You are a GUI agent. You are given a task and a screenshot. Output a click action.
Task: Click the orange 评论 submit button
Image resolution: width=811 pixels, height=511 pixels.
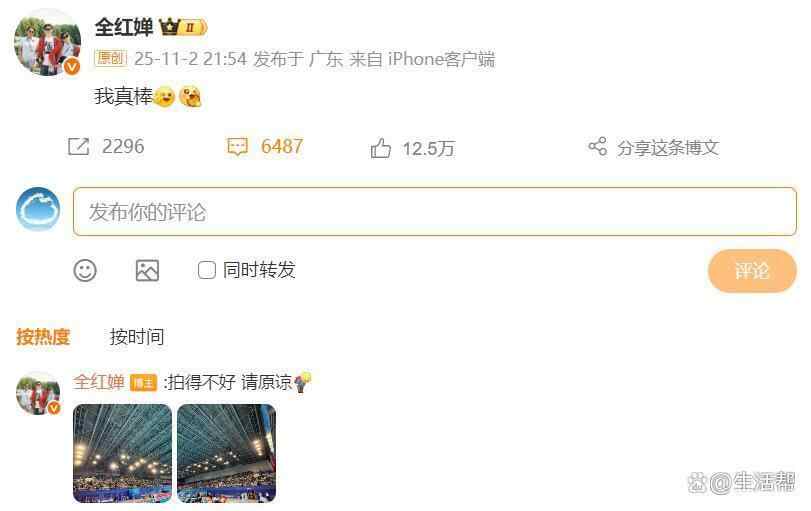tap(752, 271)
